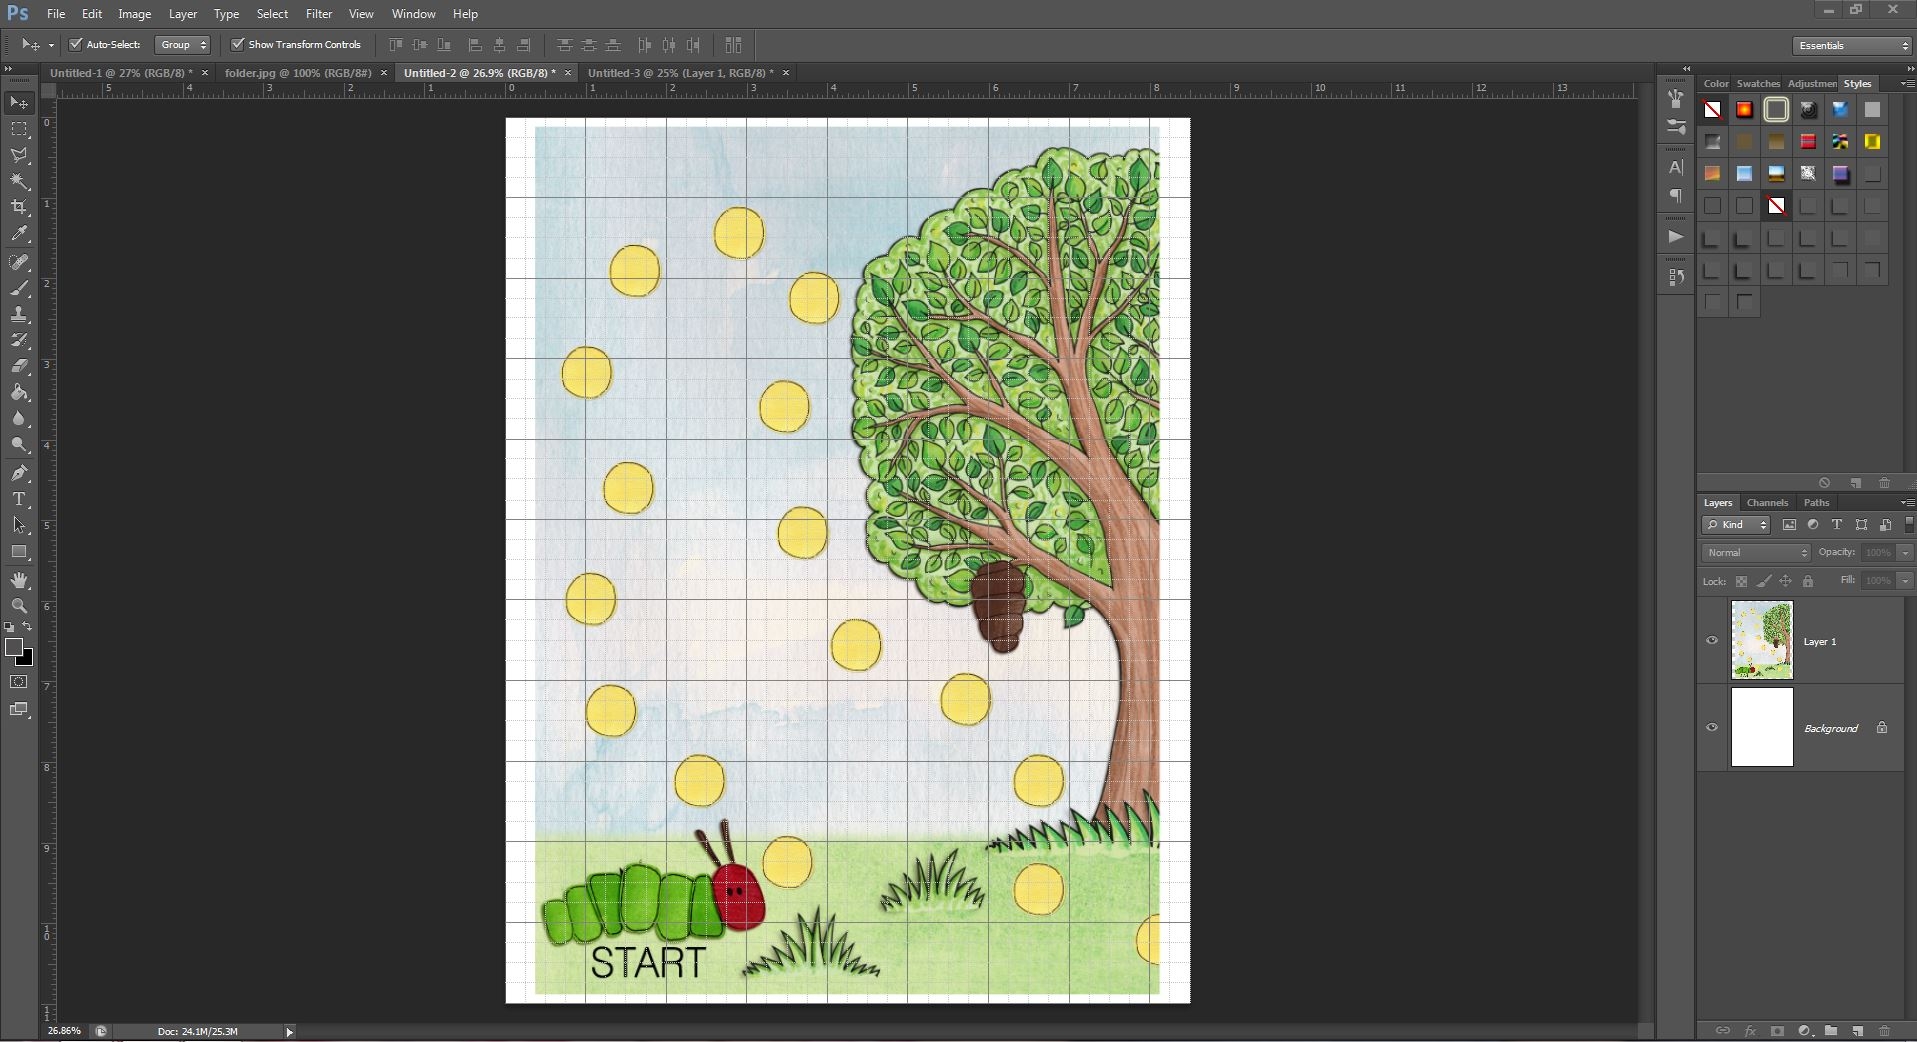The width and height of the screenshot is (1917, 1042).
Task: Open the Tool Preset picker arrow
Action: click(51, 45)
